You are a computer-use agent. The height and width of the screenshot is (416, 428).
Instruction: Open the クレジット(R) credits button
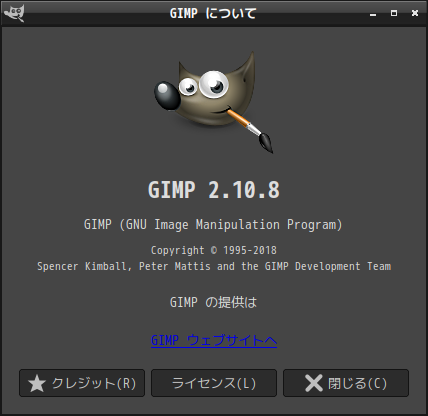pyautogui.click(x=82, y=383)
